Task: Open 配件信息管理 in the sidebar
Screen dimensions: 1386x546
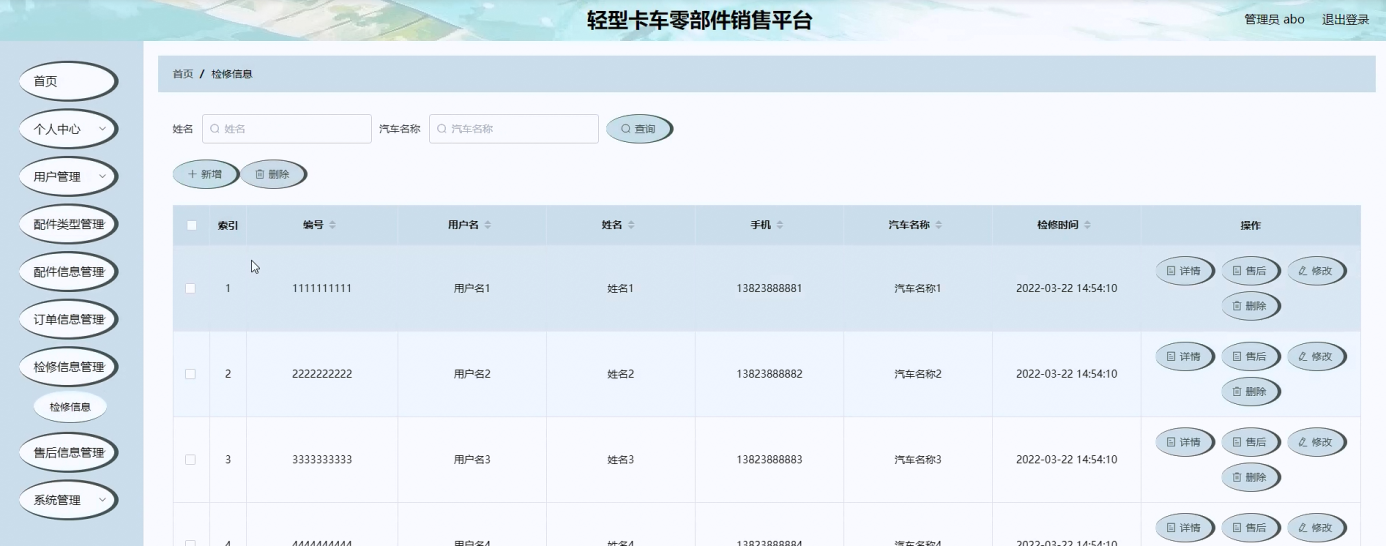Action: coord(68,272)
